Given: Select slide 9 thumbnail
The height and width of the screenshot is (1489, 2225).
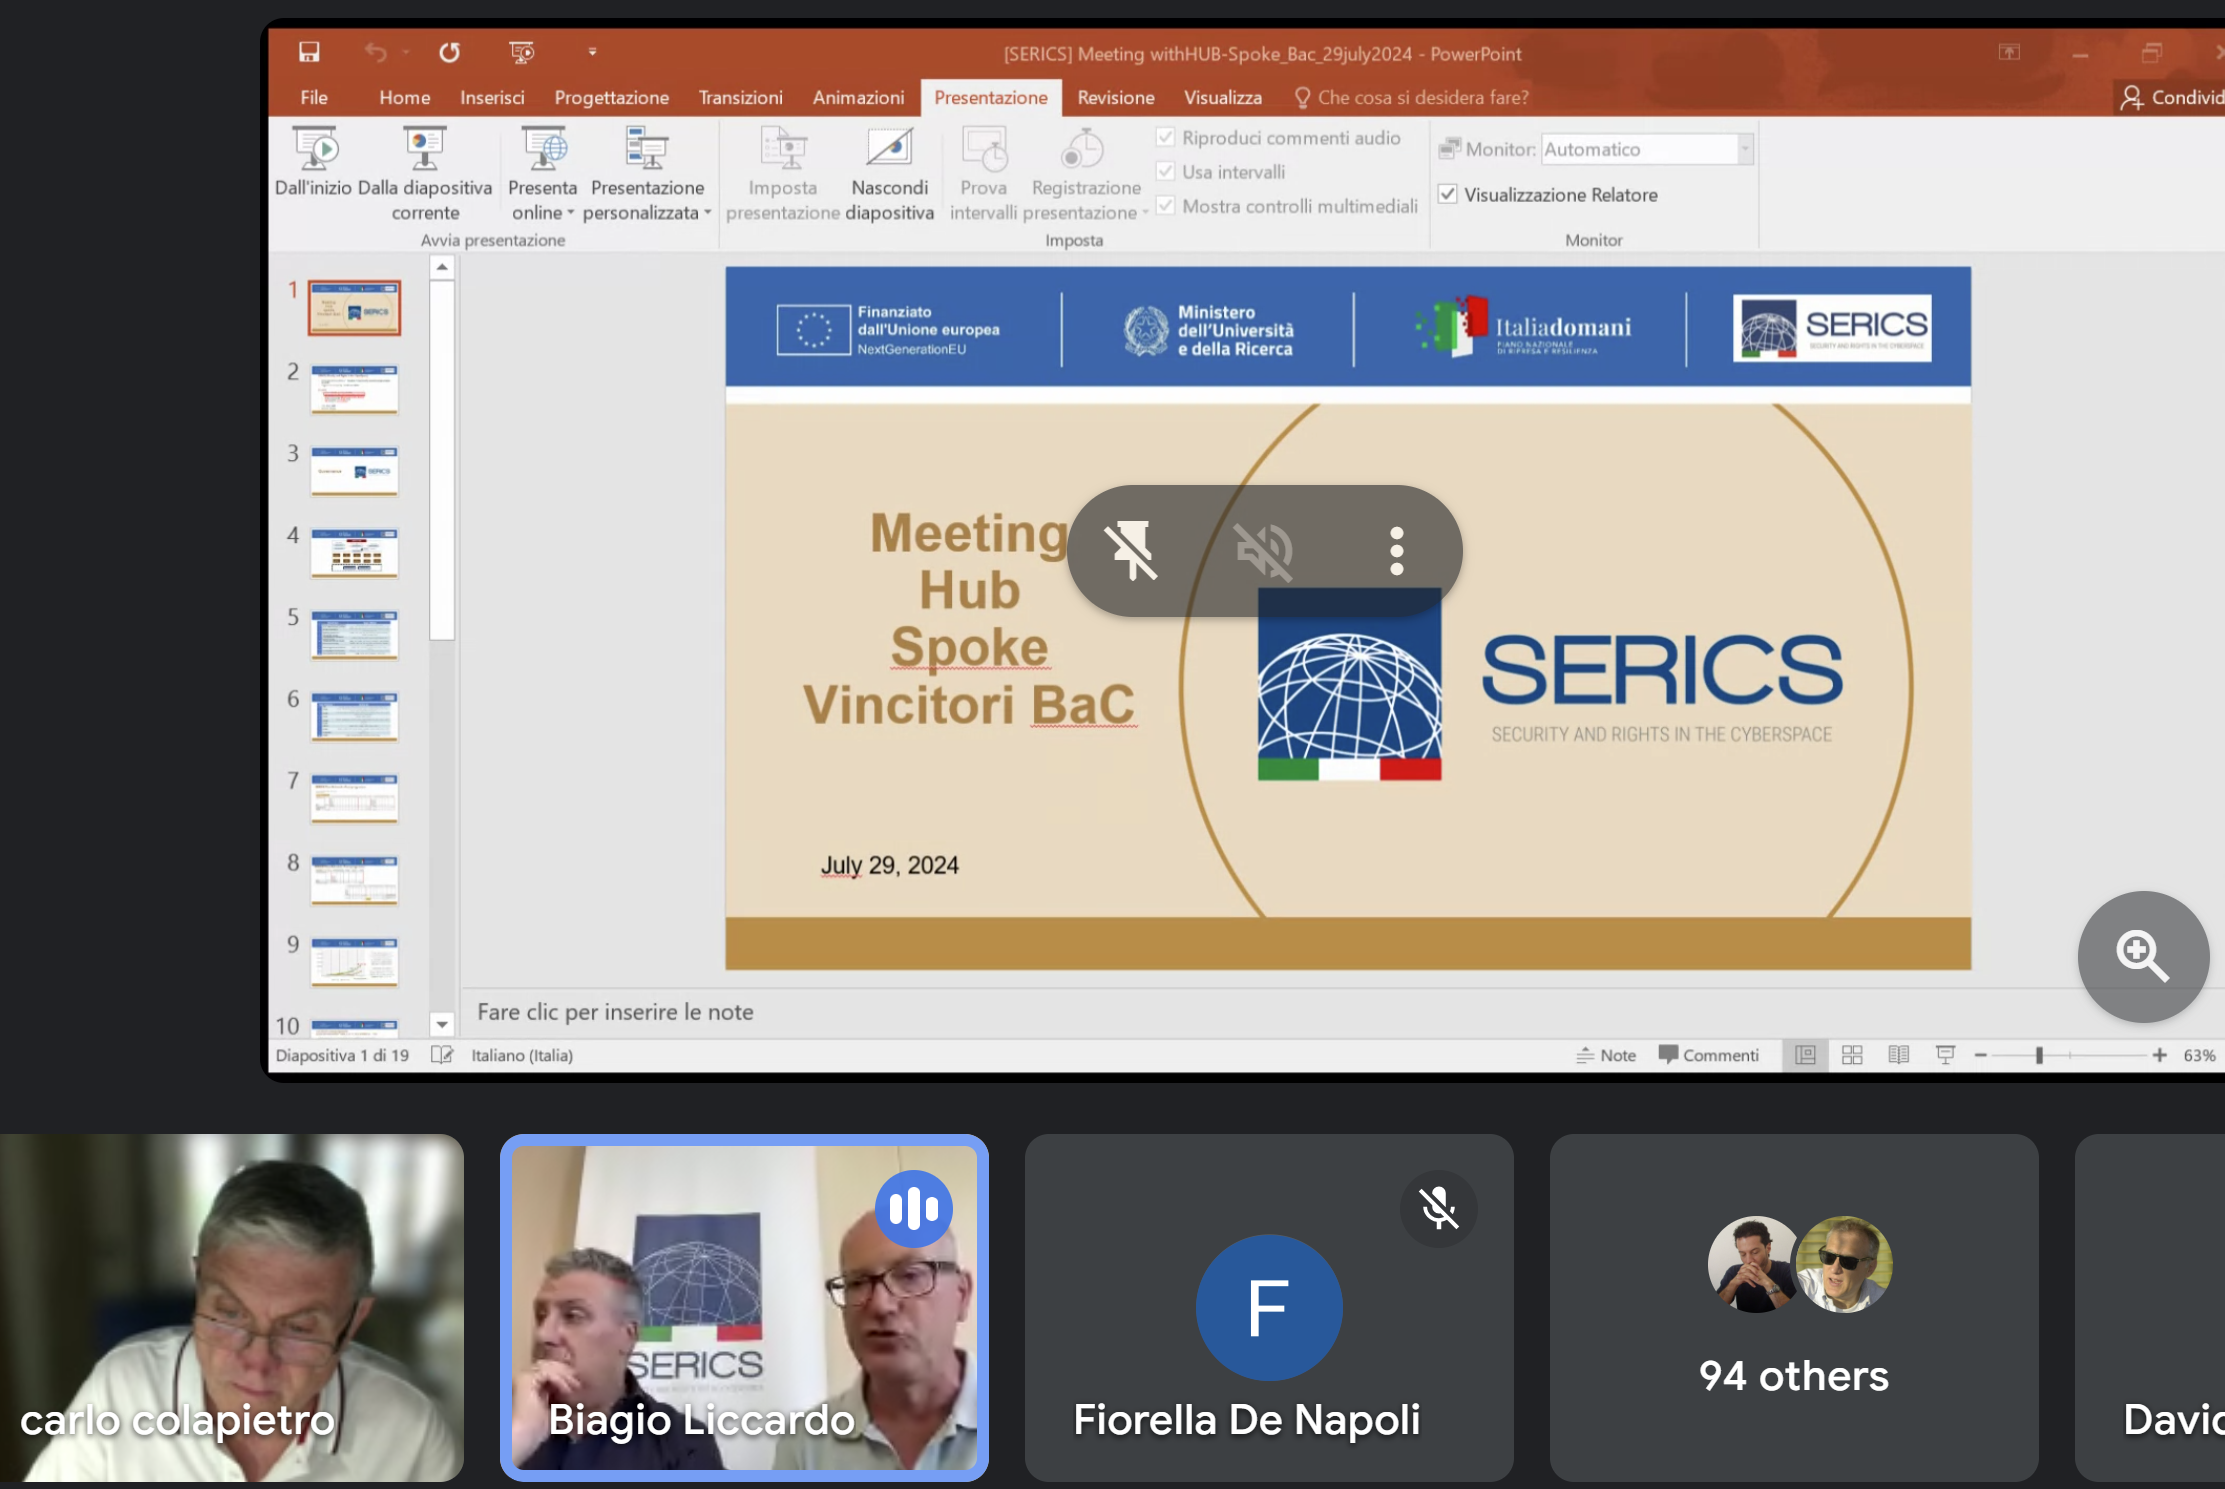Looking at the screenshot, I should point(354,962).
